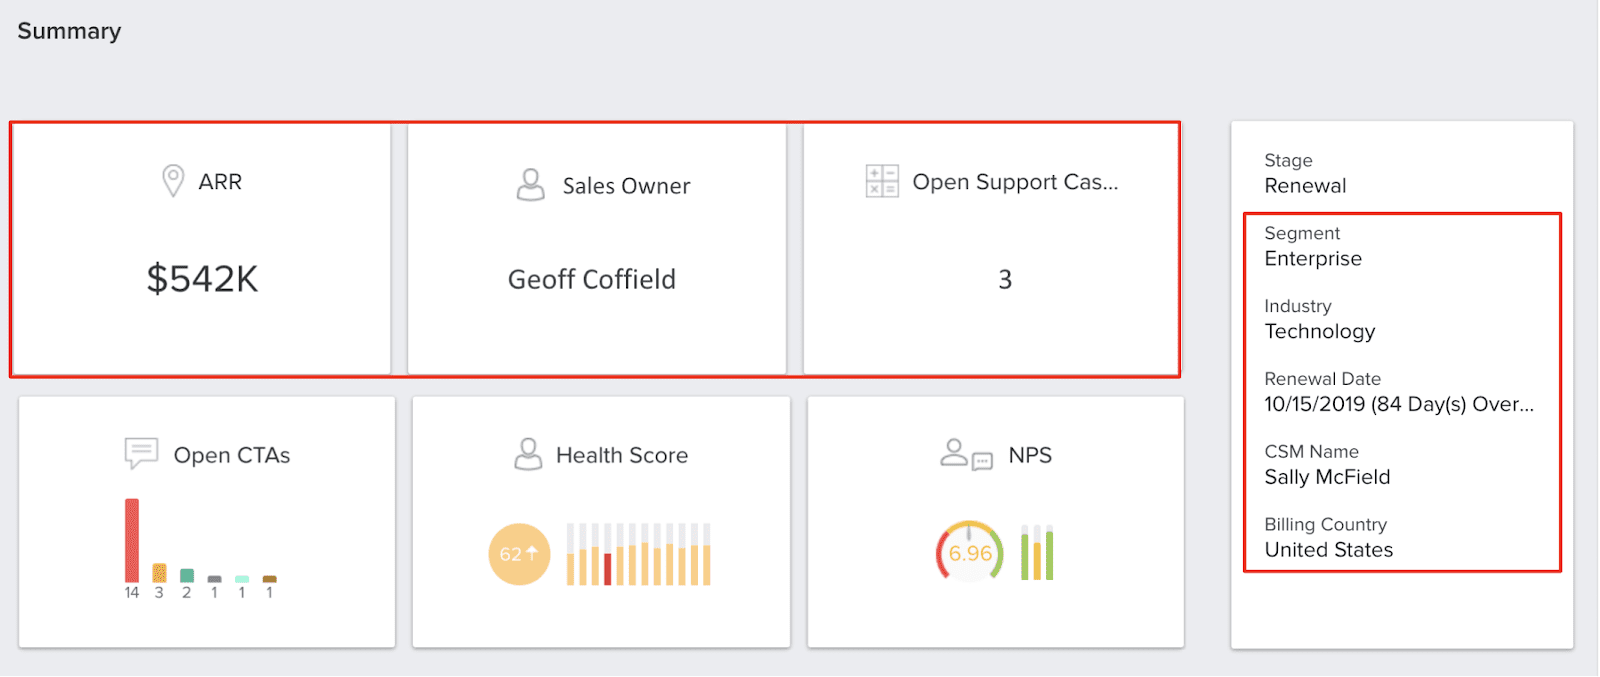
Task: Click the truncated Renewal Date value 10/15/2019
Action: (1398, 404)
